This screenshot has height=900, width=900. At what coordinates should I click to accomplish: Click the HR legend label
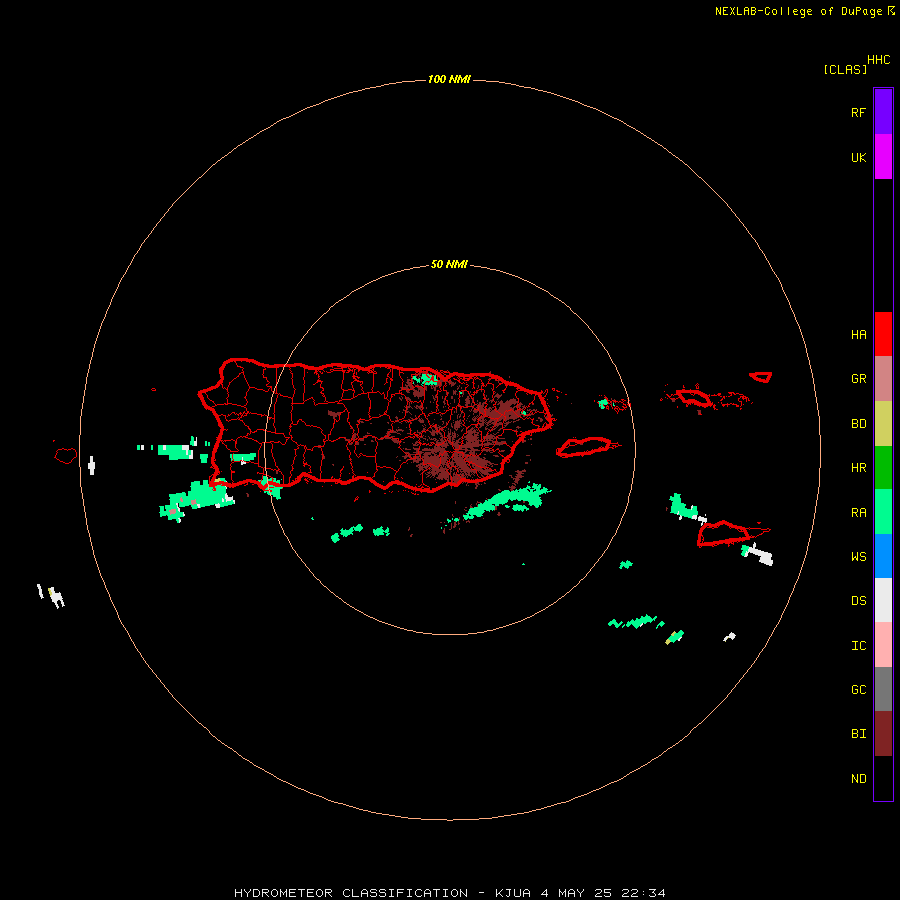pos(858,468)
